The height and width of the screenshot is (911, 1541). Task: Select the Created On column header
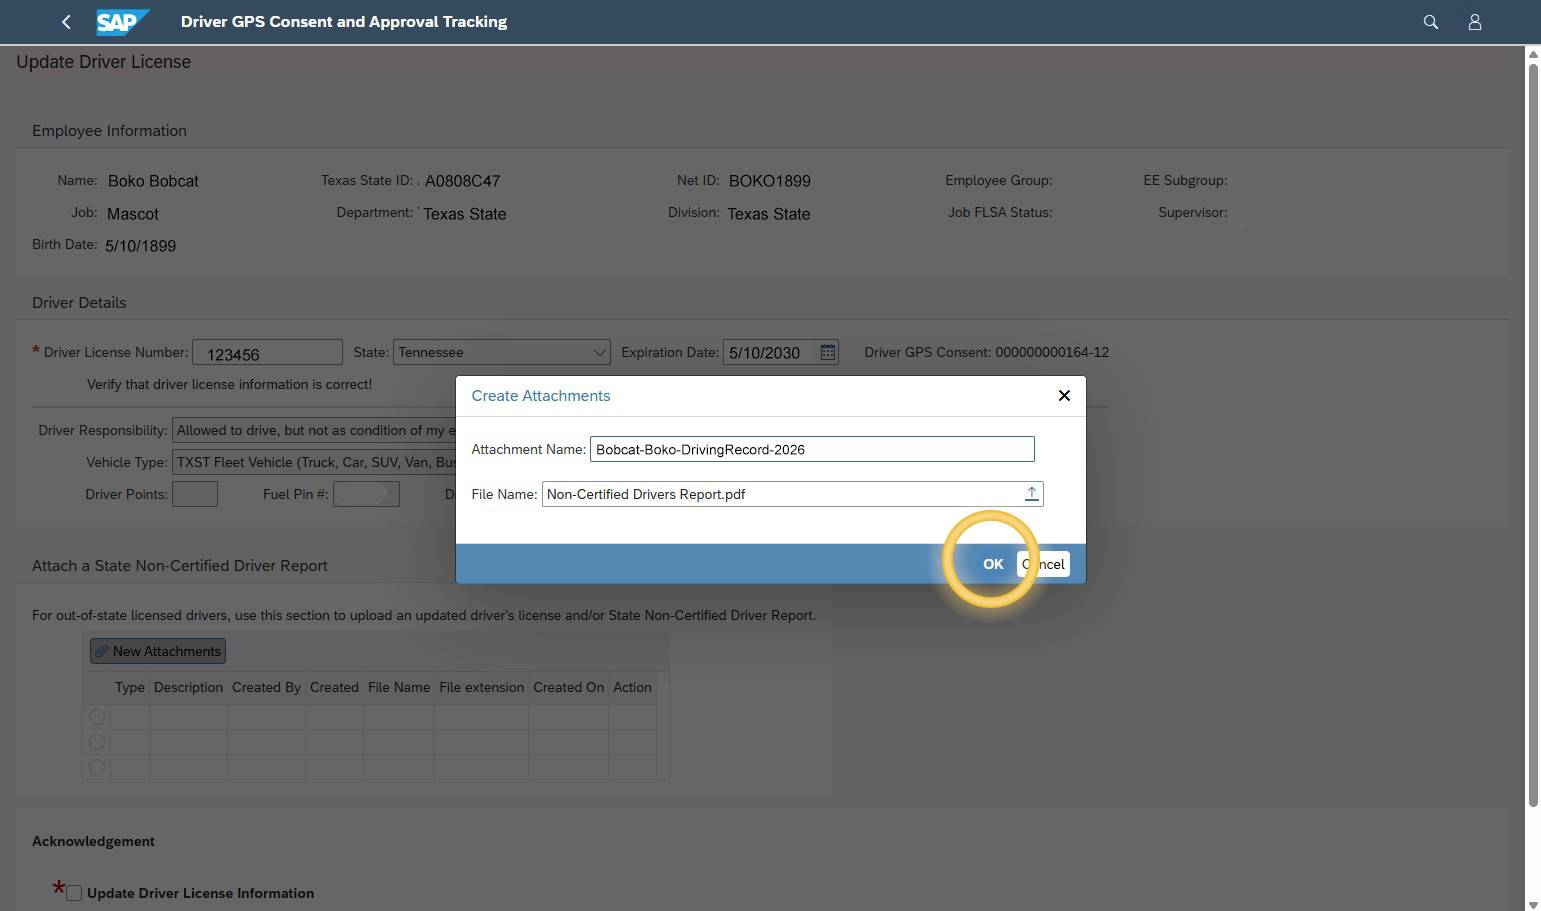point(568,687)
